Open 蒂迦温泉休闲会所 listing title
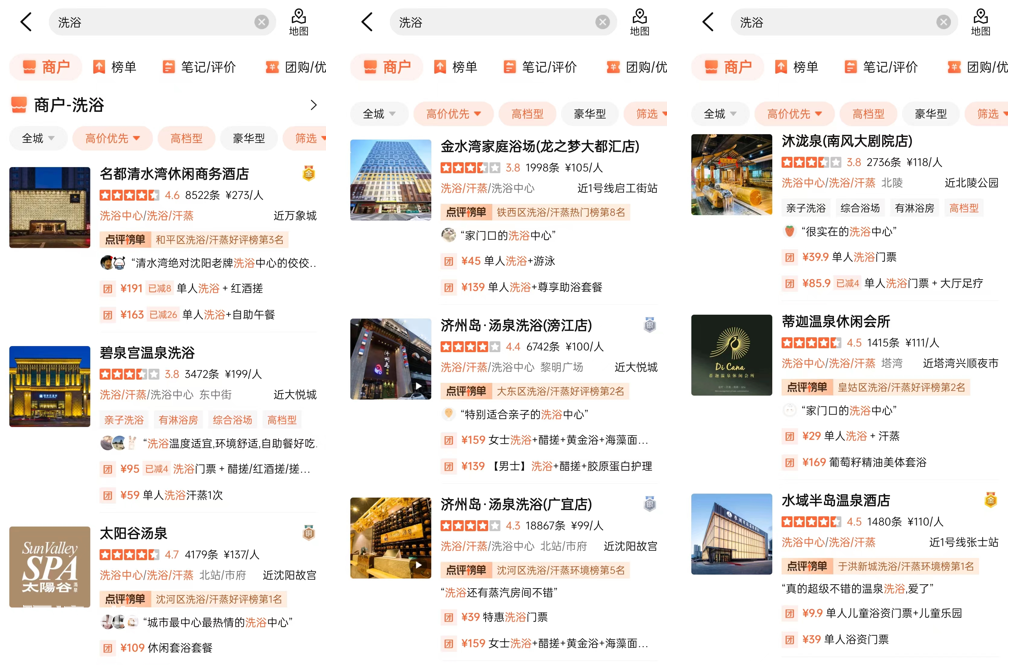1021x665 pixels. pyautogui.click(x=835, y=321)
